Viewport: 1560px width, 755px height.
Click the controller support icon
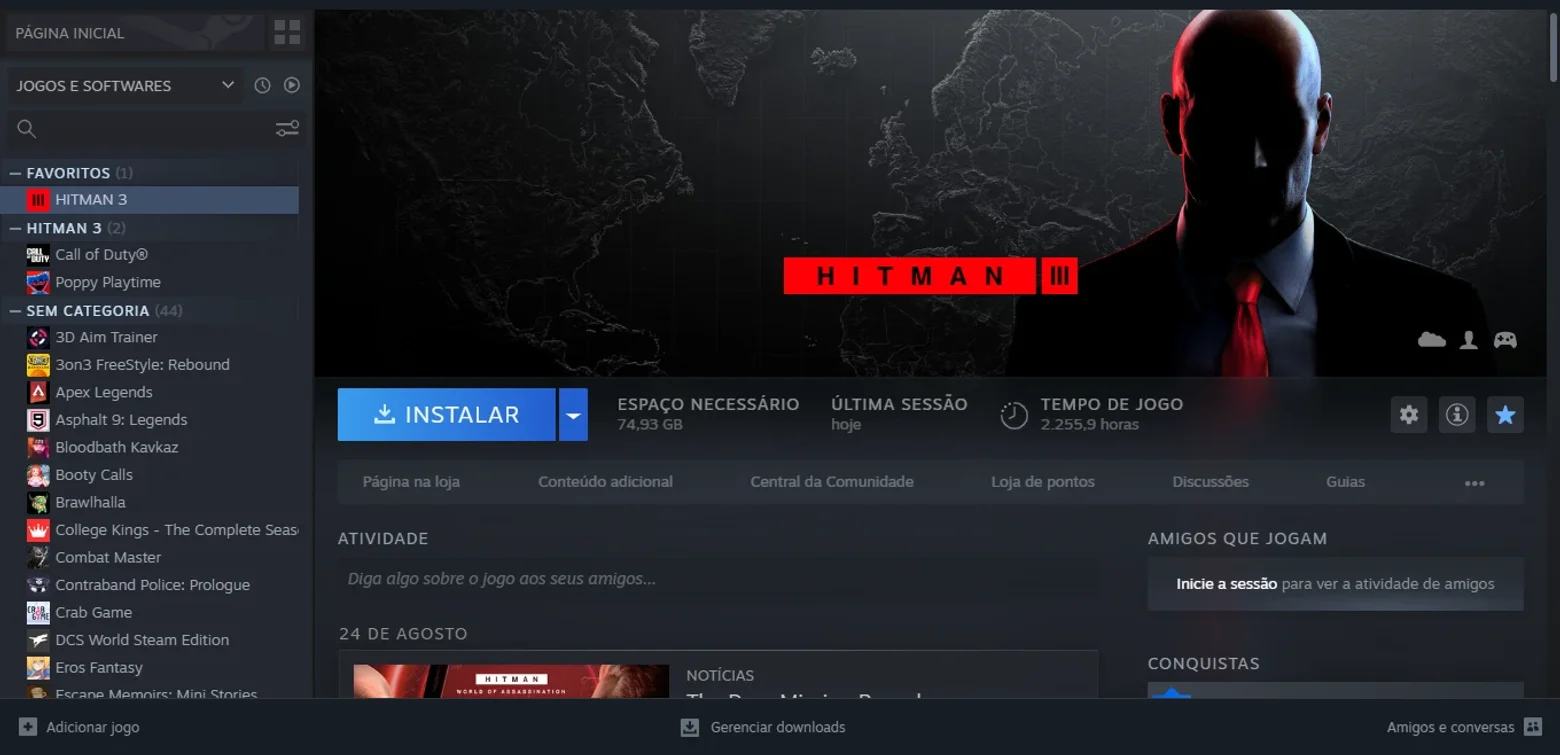click(x=1505, y=340)
